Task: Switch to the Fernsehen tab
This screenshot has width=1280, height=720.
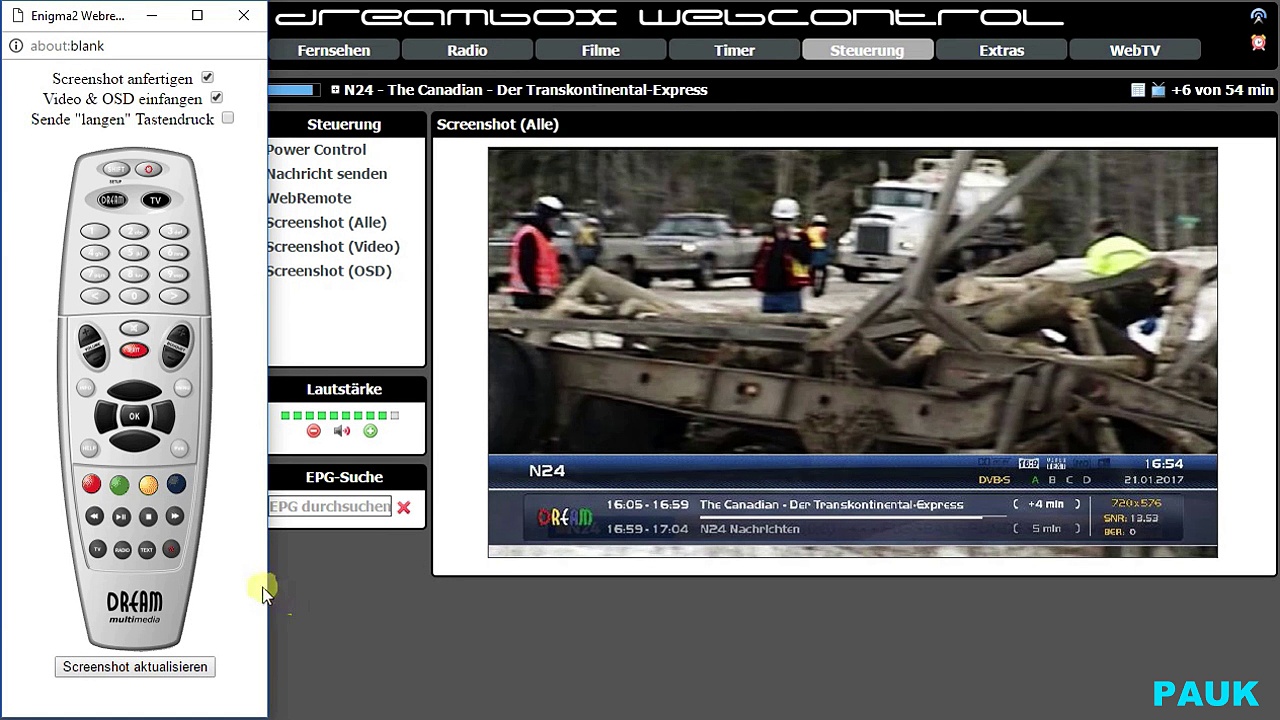Action: point(334,51)
